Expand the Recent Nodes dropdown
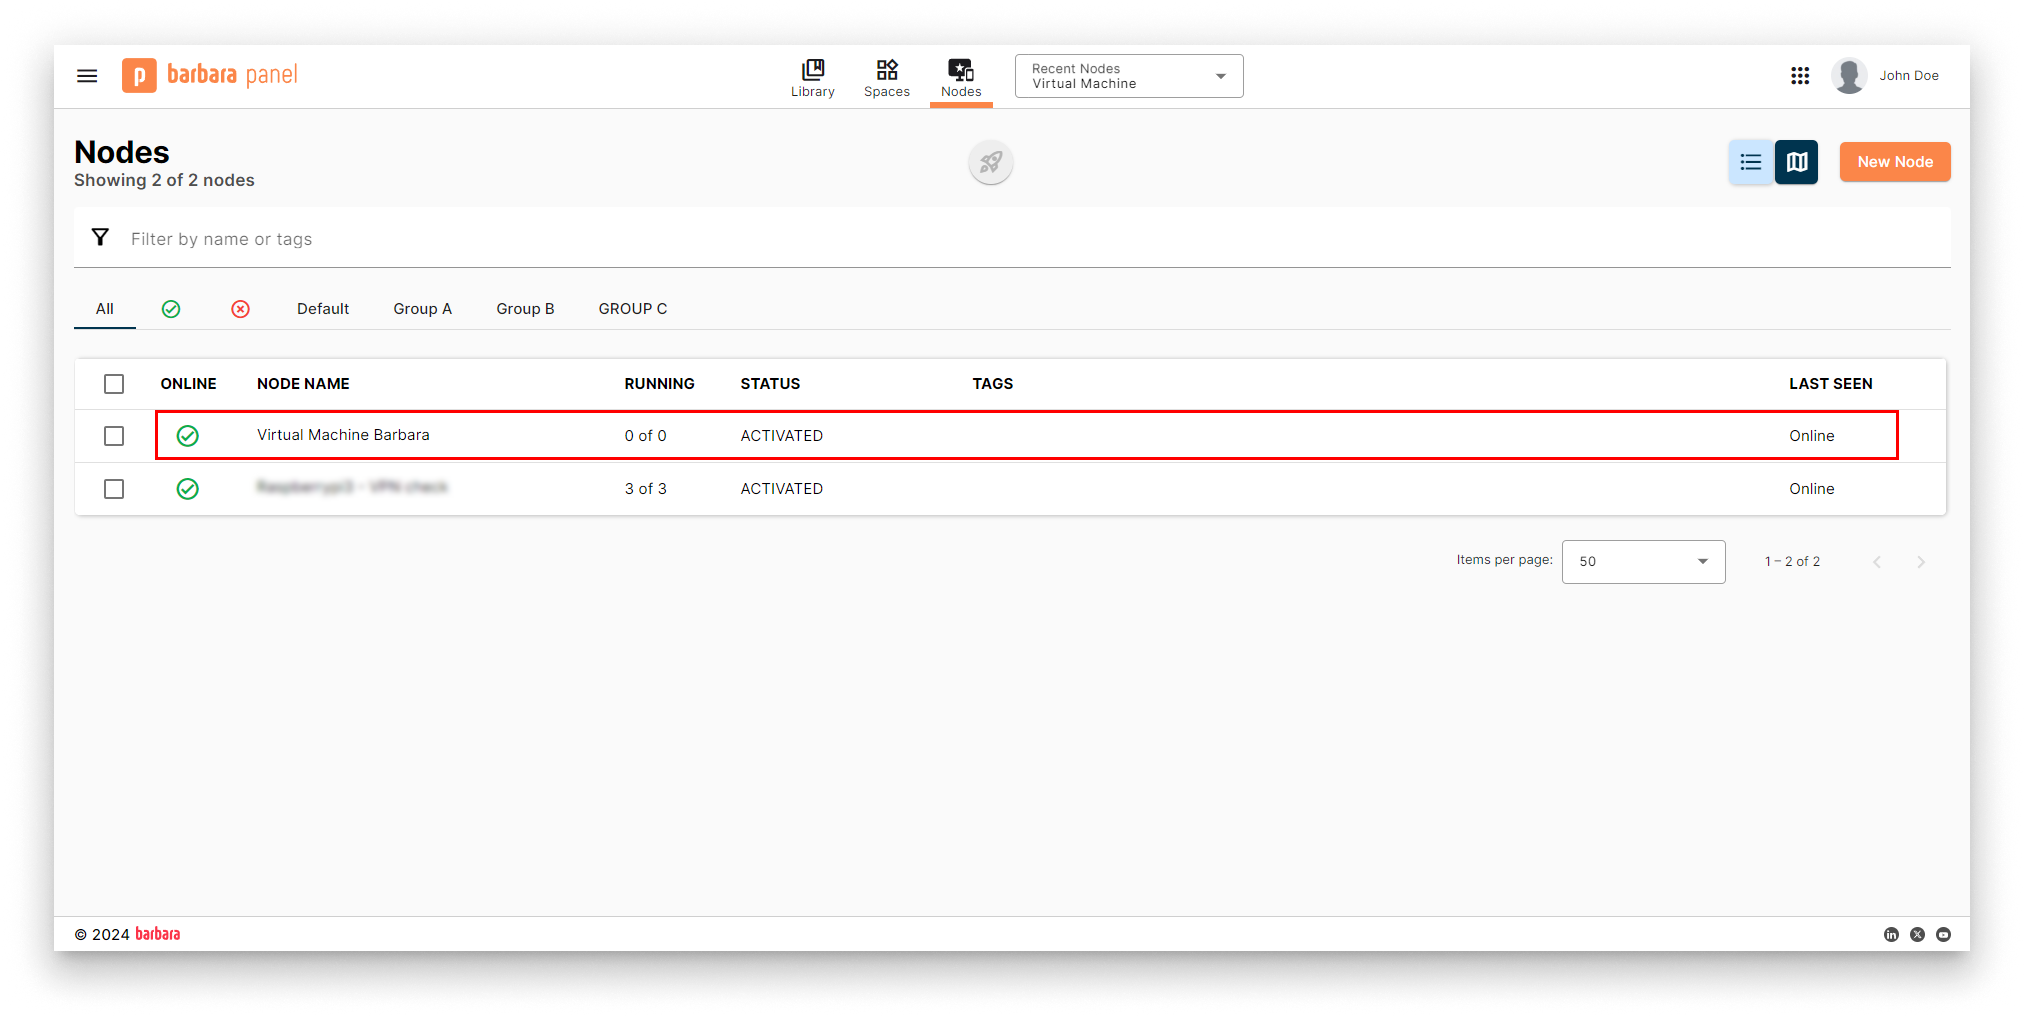This screenshot has width=2024, height=1016. pos(1128,76)
